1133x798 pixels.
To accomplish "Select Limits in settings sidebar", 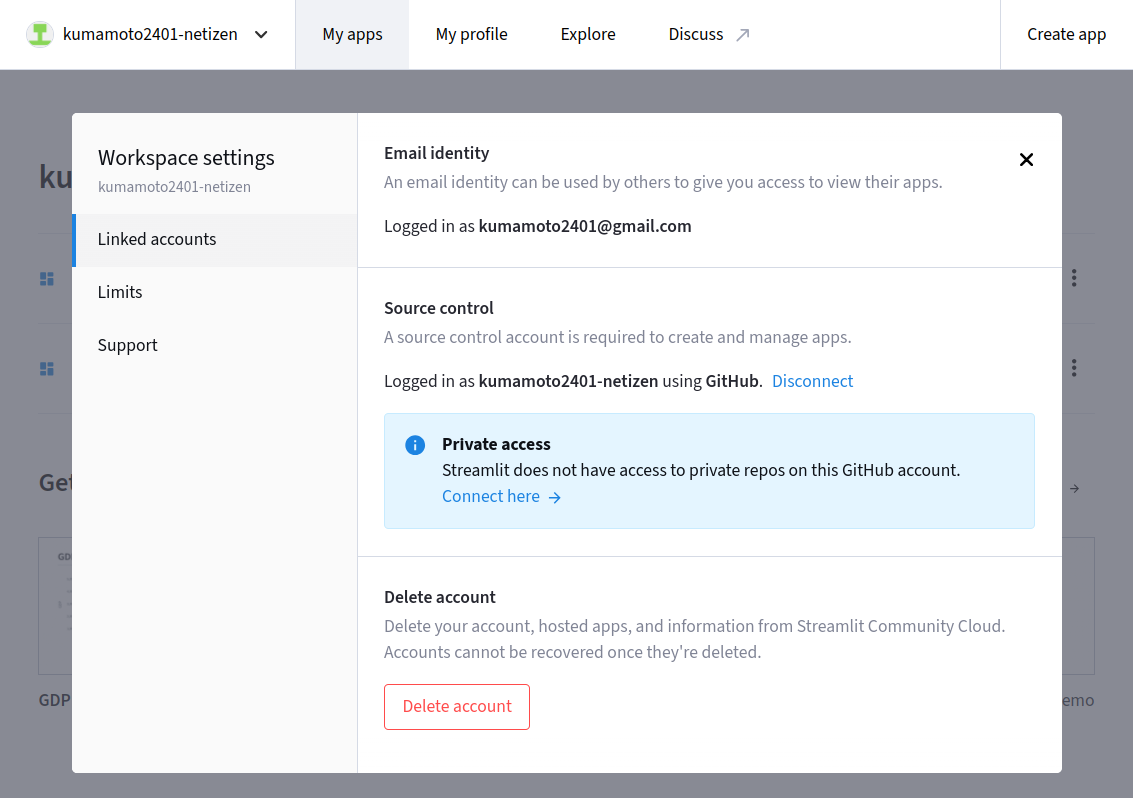I will tap(215, 292).
